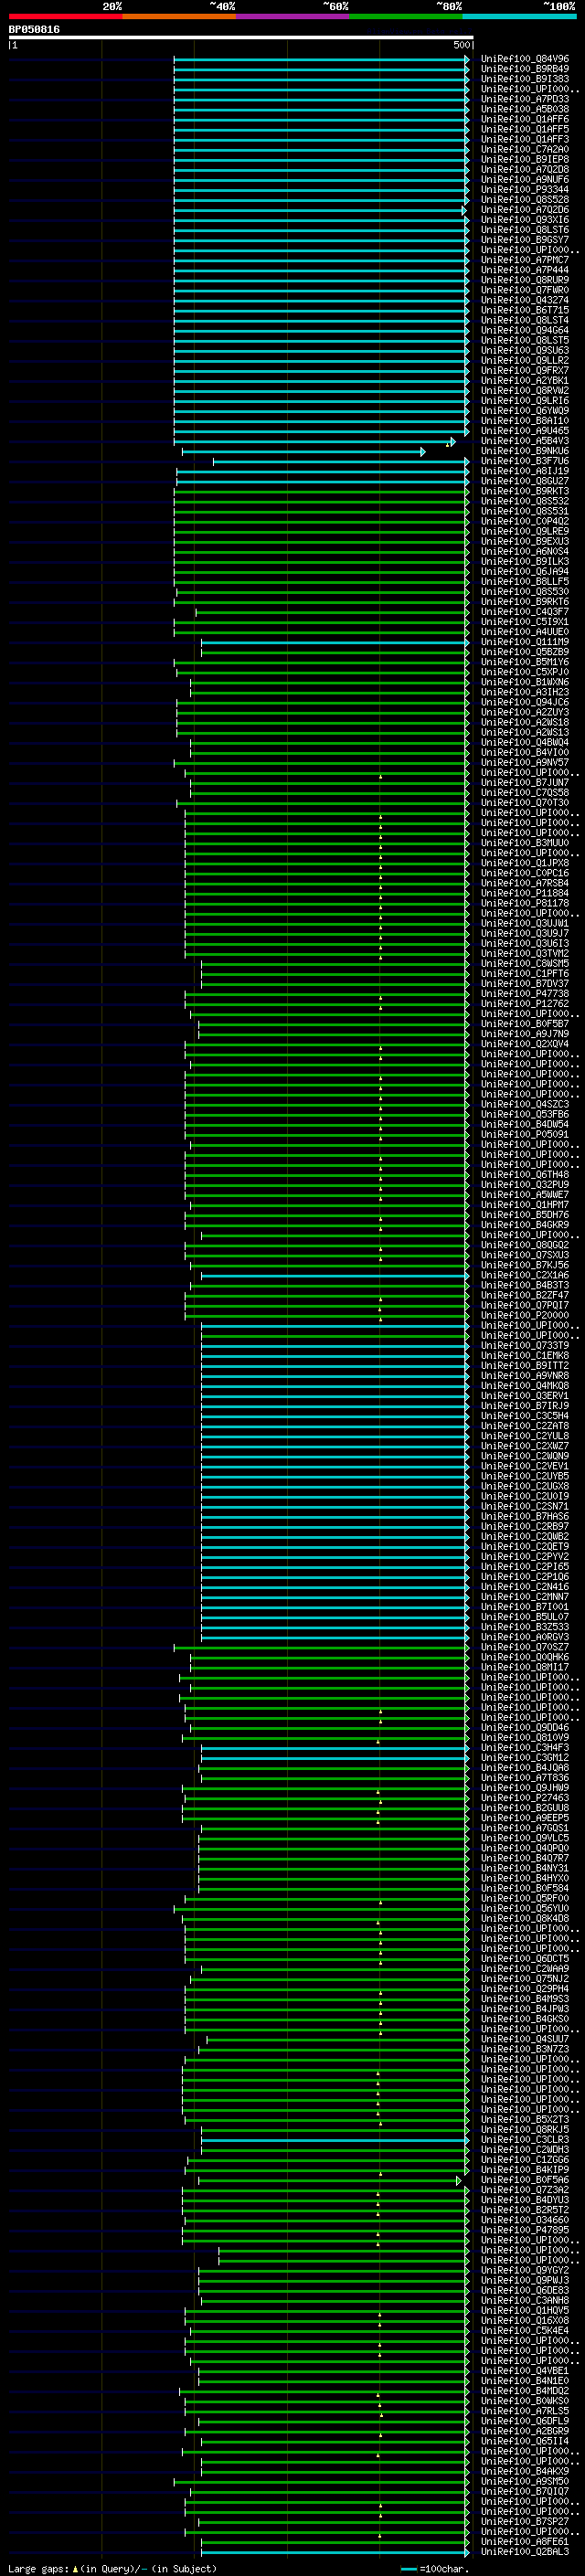The width and height of the screenshot is (585, 2576).
Task: Open hit UniRef100_A3IH23
Action: click(x=525, y=693)
